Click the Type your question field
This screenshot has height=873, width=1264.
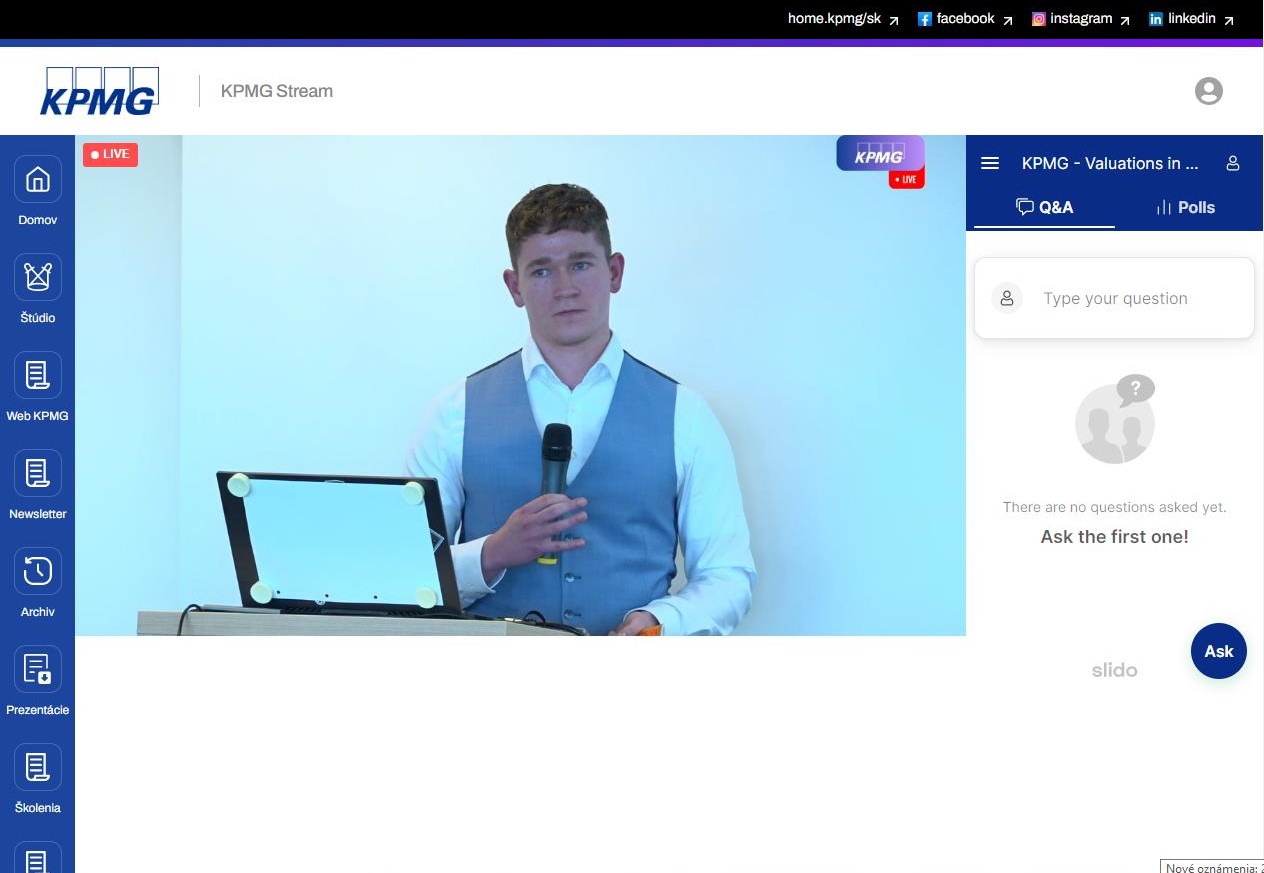pos(1114,298)
